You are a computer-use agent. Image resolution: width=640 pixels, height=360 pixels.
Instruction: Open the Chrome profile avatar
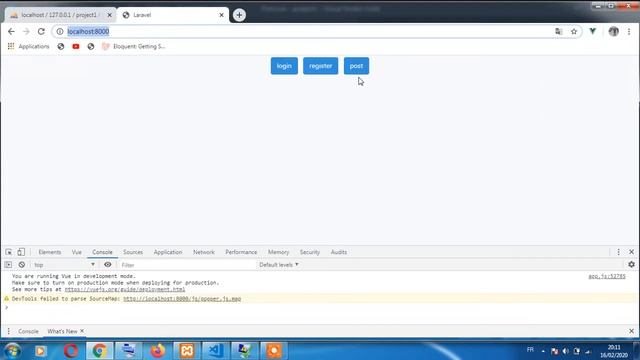tap(613, 31)
